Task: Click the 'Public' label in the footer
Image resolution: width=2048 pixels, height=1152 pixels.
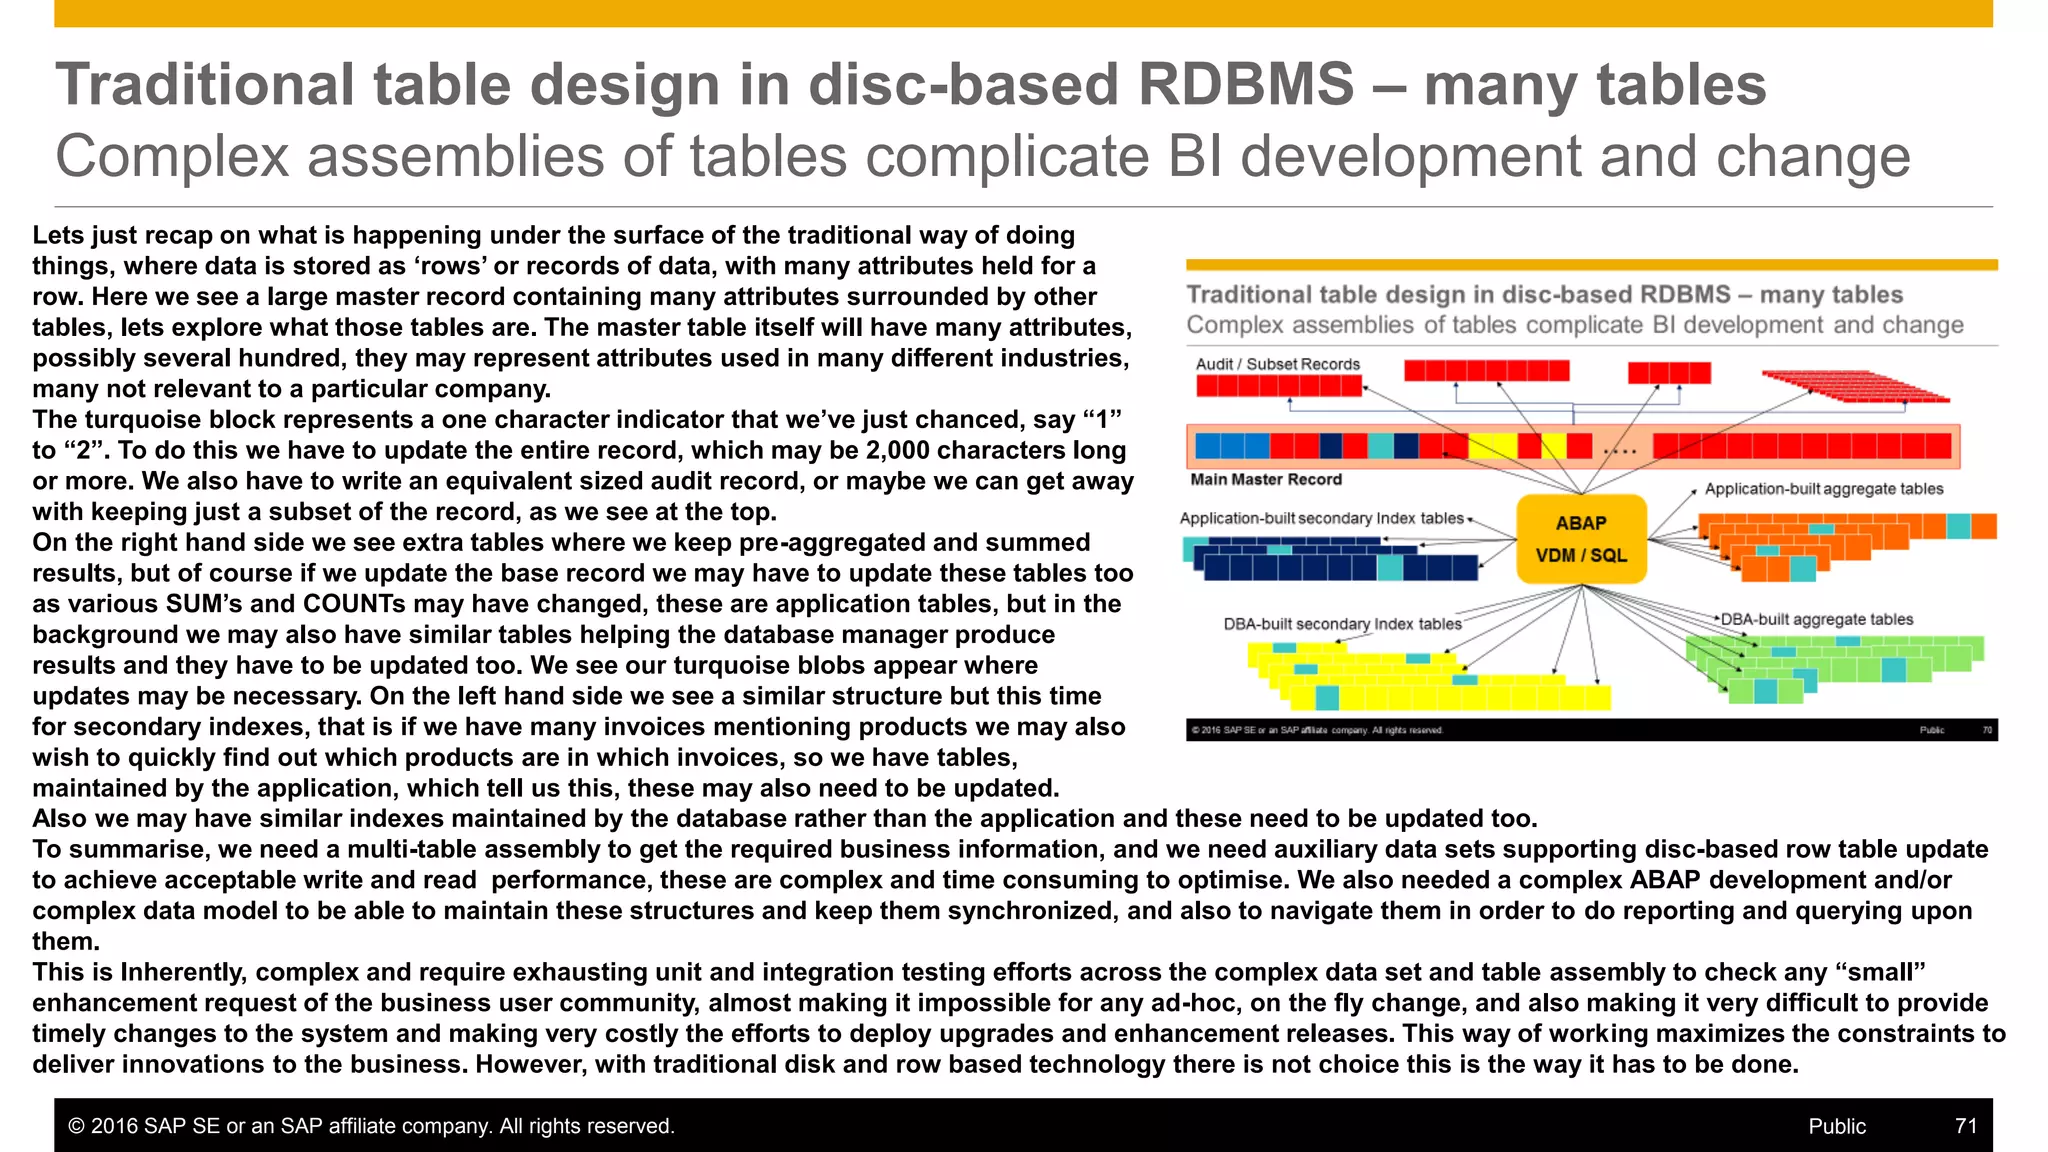Action: [x=1837, y=1126]
